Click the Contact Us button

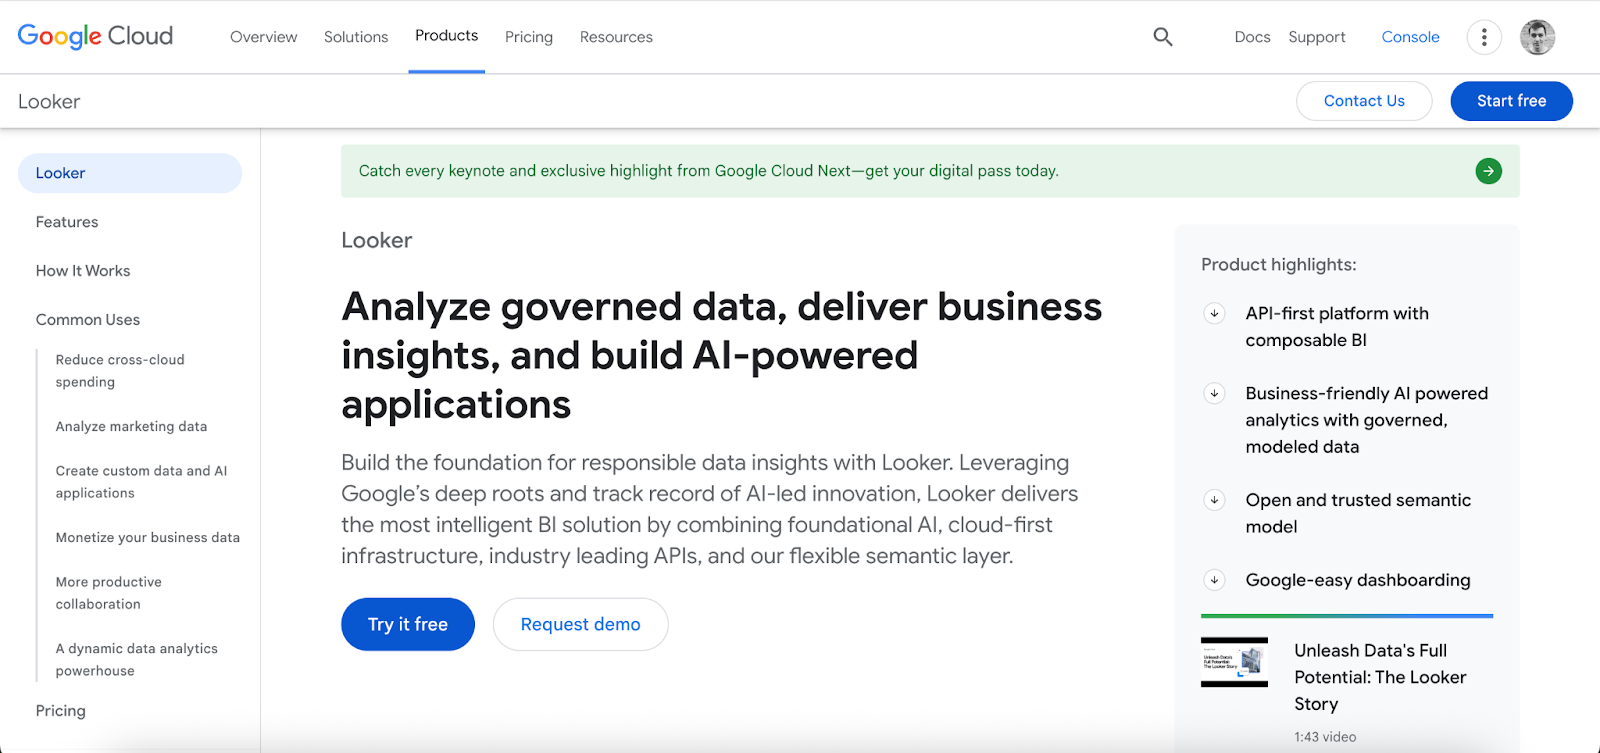(x=1364, y=101)
